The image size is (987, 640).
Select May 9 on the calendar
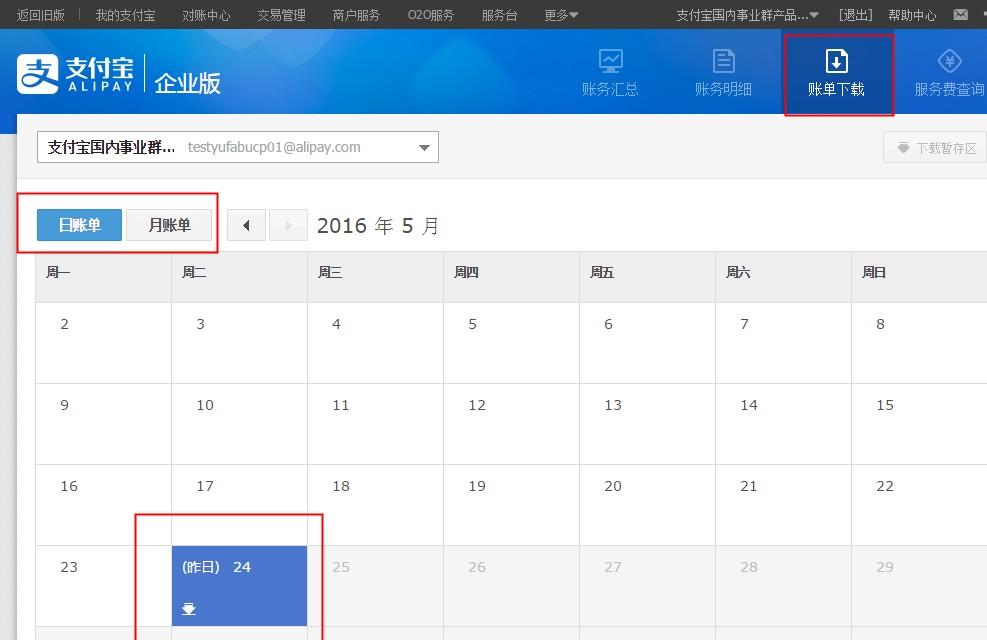[x=103, y=424]
